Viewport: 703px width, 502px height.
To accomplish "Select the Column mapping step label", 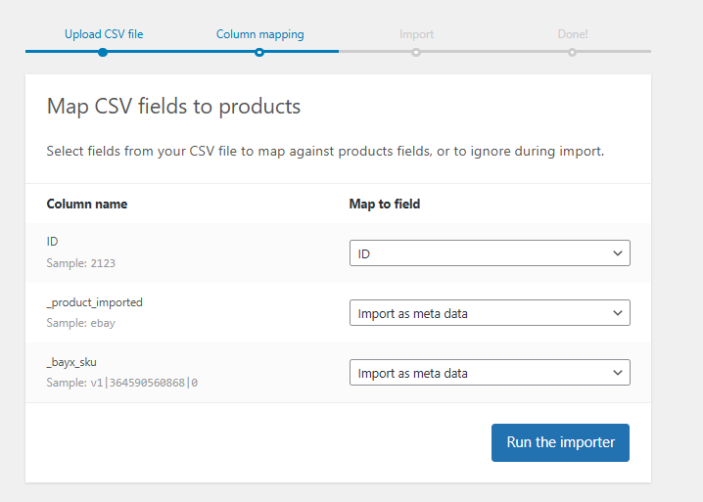I will 260,34.
